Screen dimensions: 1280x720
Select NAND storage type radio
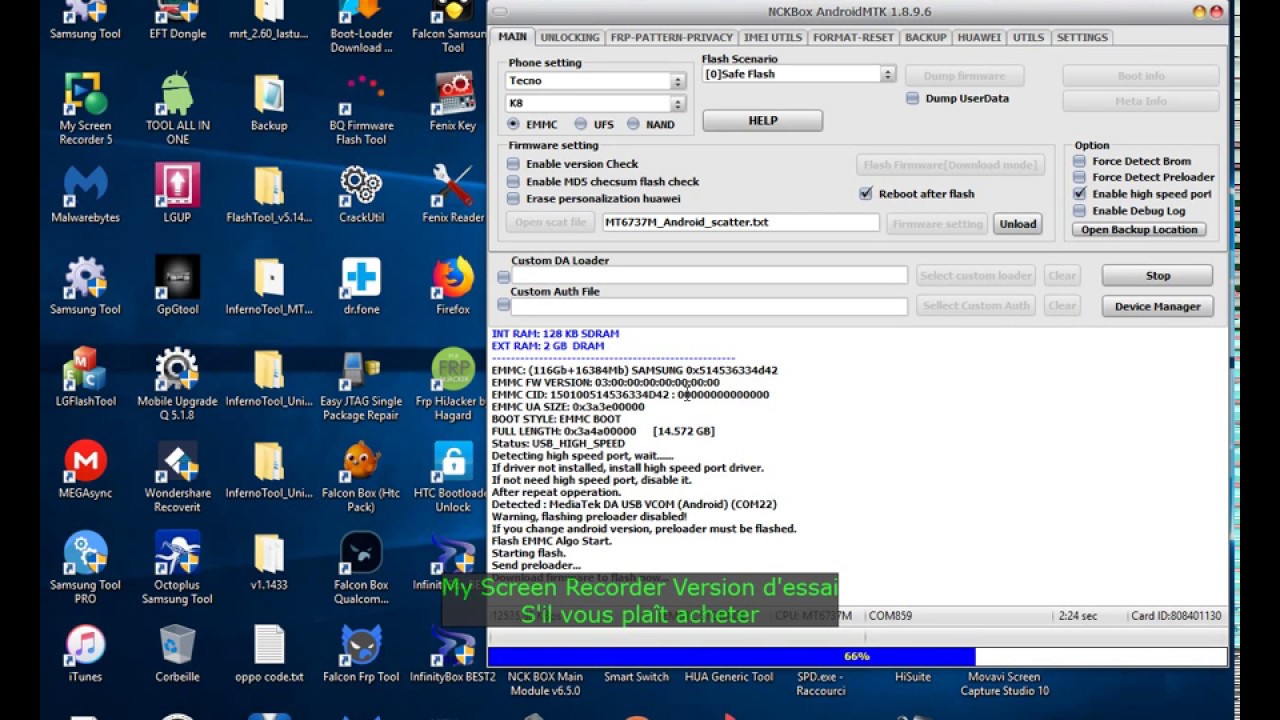633,124
